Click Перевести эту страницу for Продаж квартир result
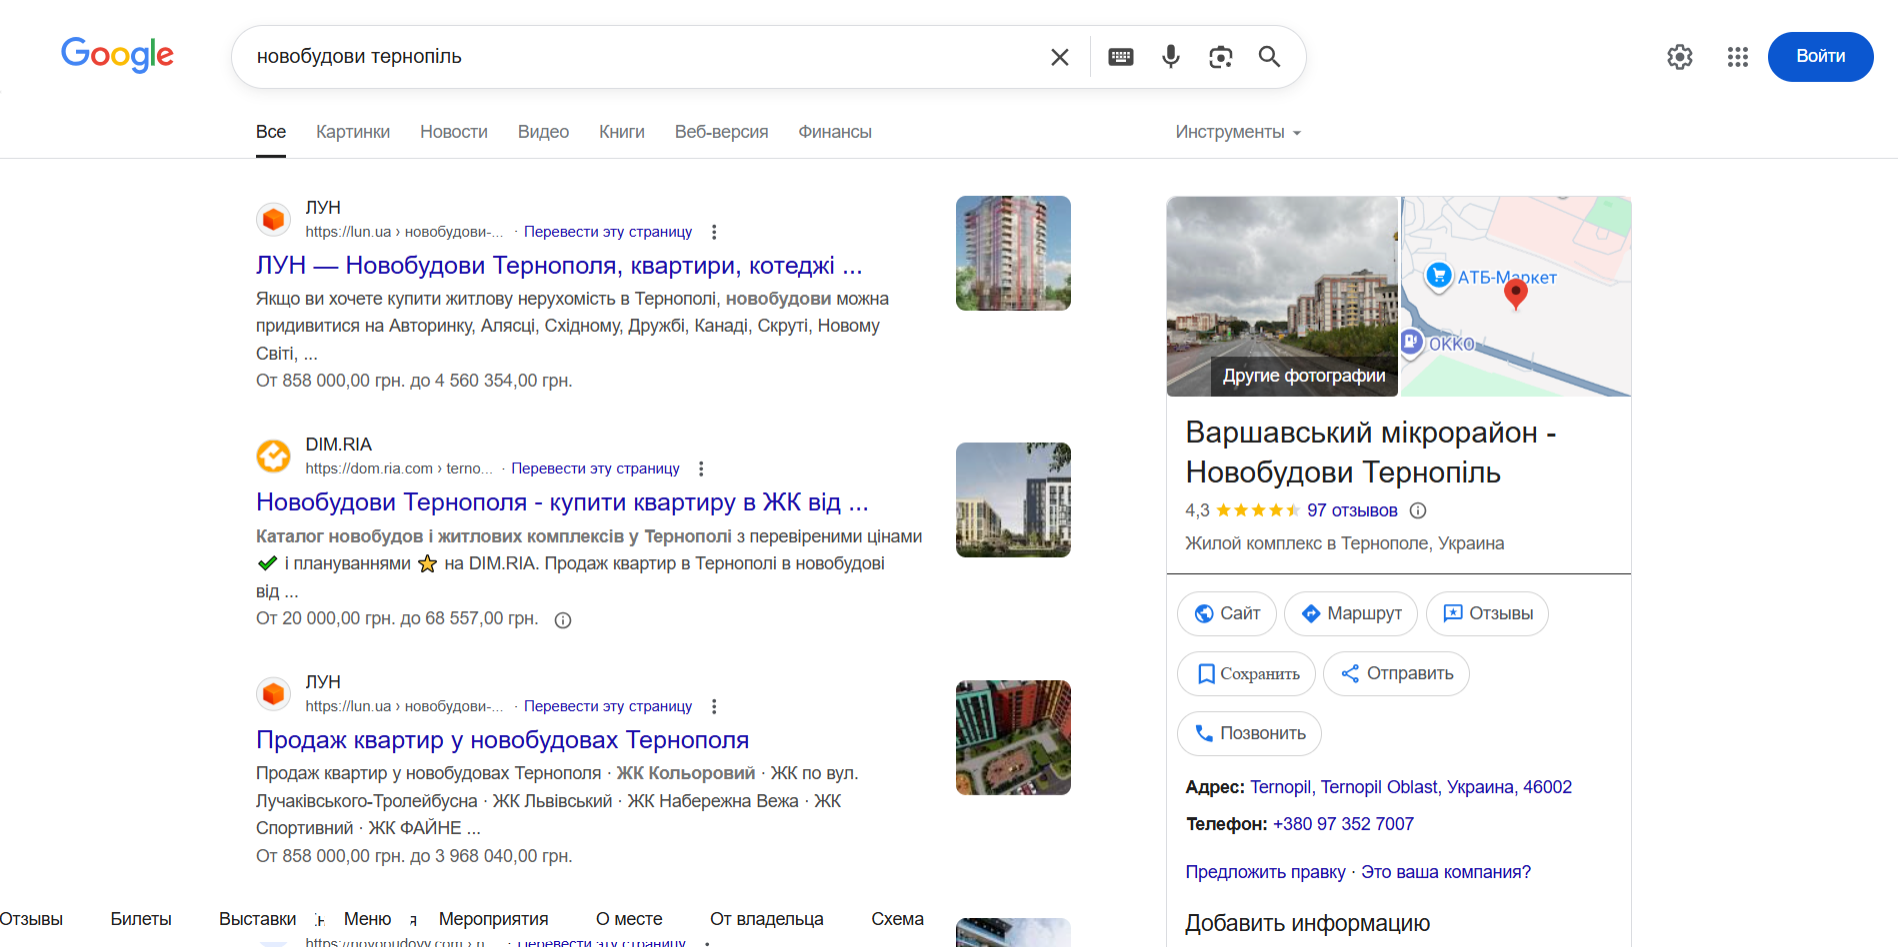 tap(608, 707)
